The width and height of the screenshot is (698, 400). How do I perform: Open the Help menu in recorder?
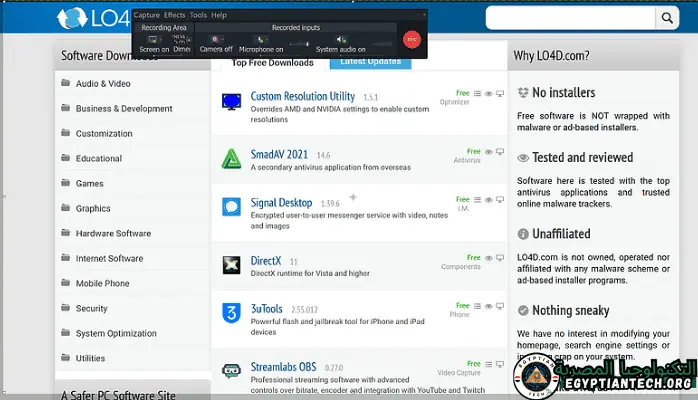tap(219, 15)
